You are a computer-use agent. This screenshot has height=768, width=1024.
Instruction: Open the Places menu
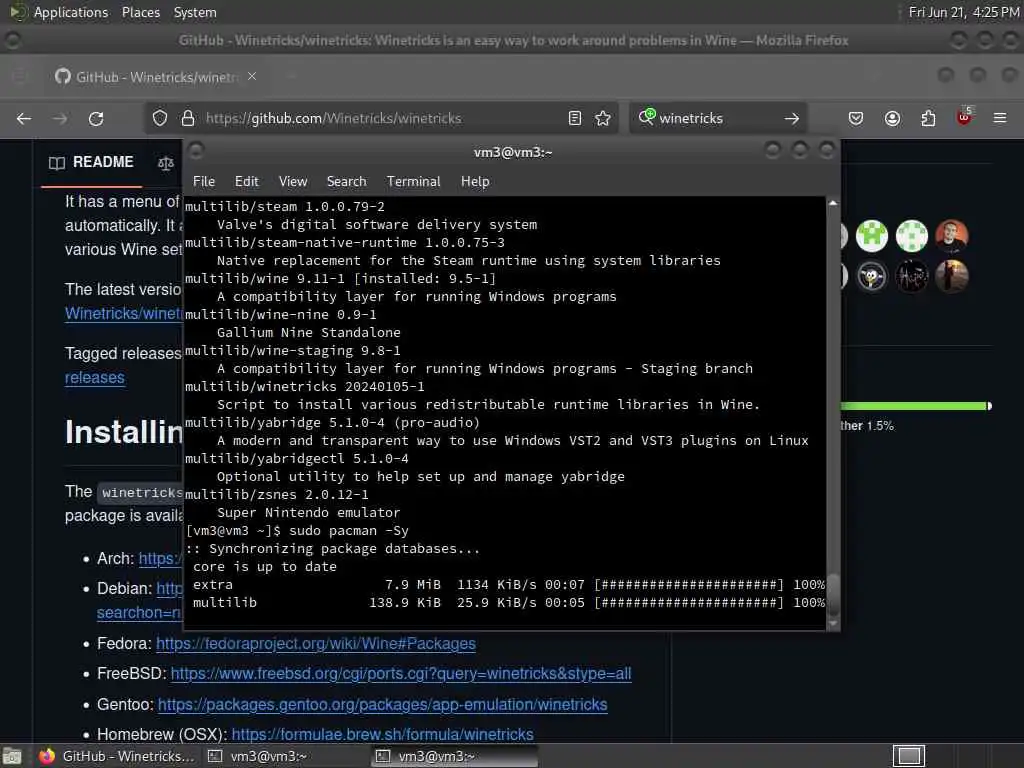pyautogui.click(x=140, y=12)
